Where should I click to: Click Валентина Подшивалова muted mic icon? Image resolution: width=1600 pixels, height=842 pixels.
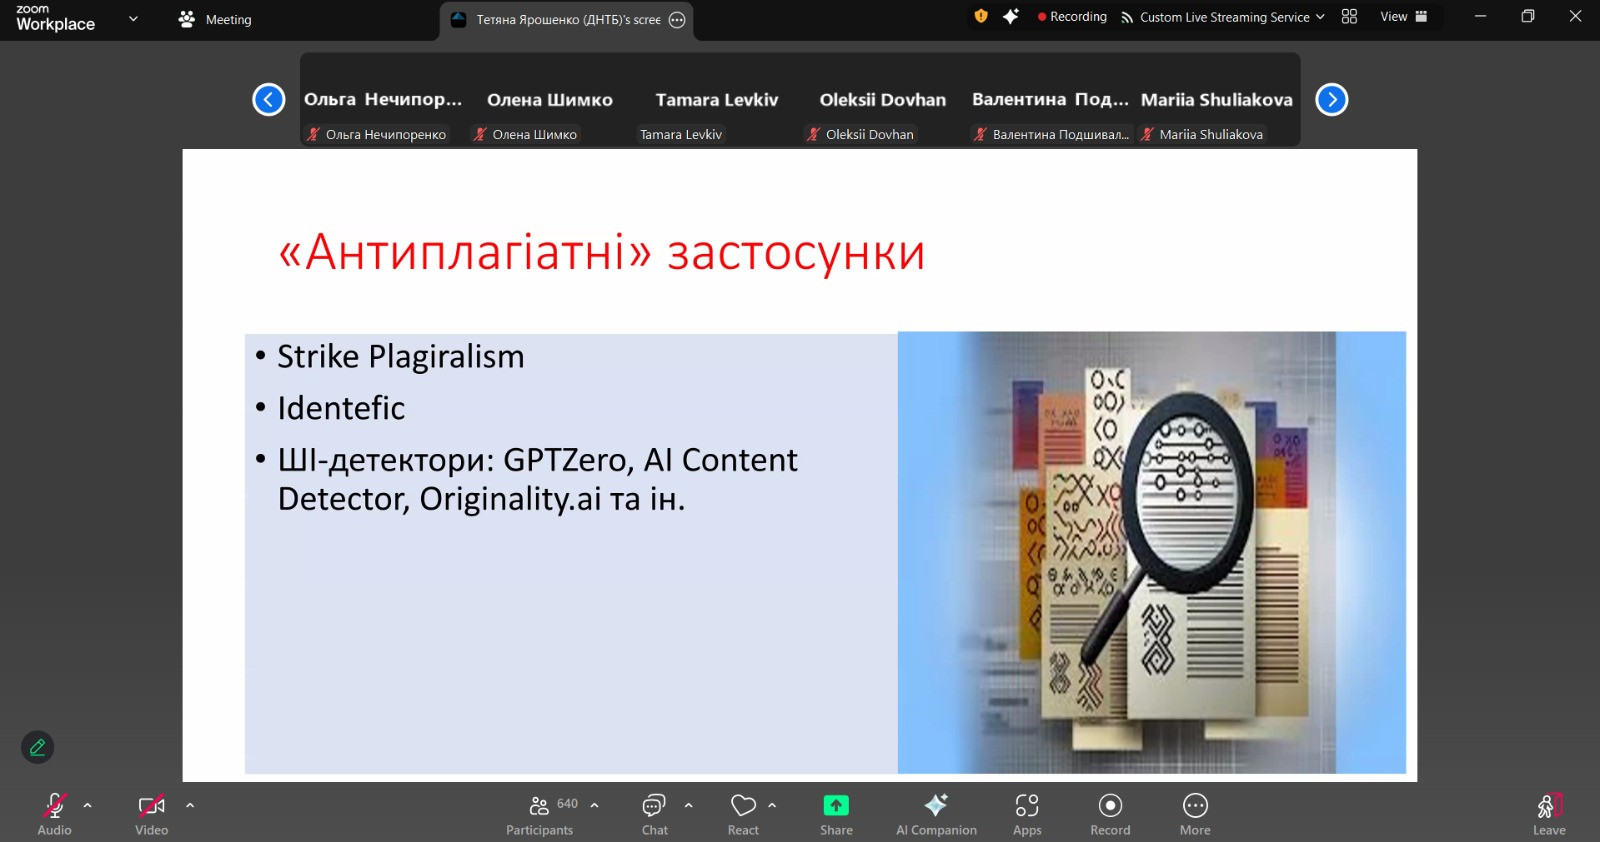point(981,134)
